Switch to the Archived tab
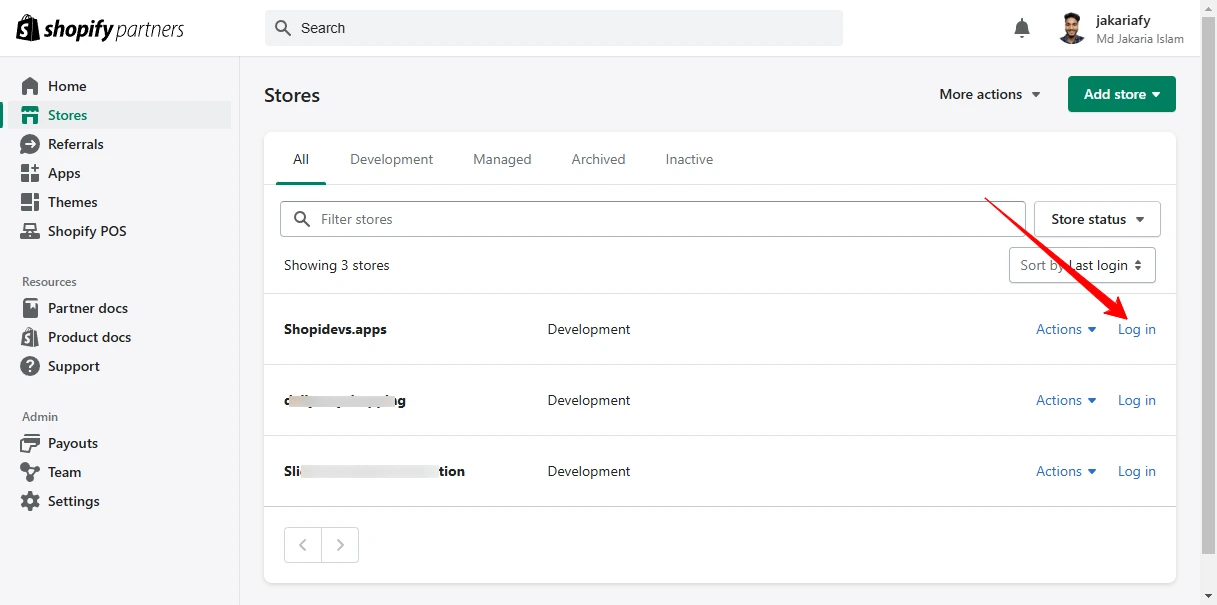 pos(598,159)
